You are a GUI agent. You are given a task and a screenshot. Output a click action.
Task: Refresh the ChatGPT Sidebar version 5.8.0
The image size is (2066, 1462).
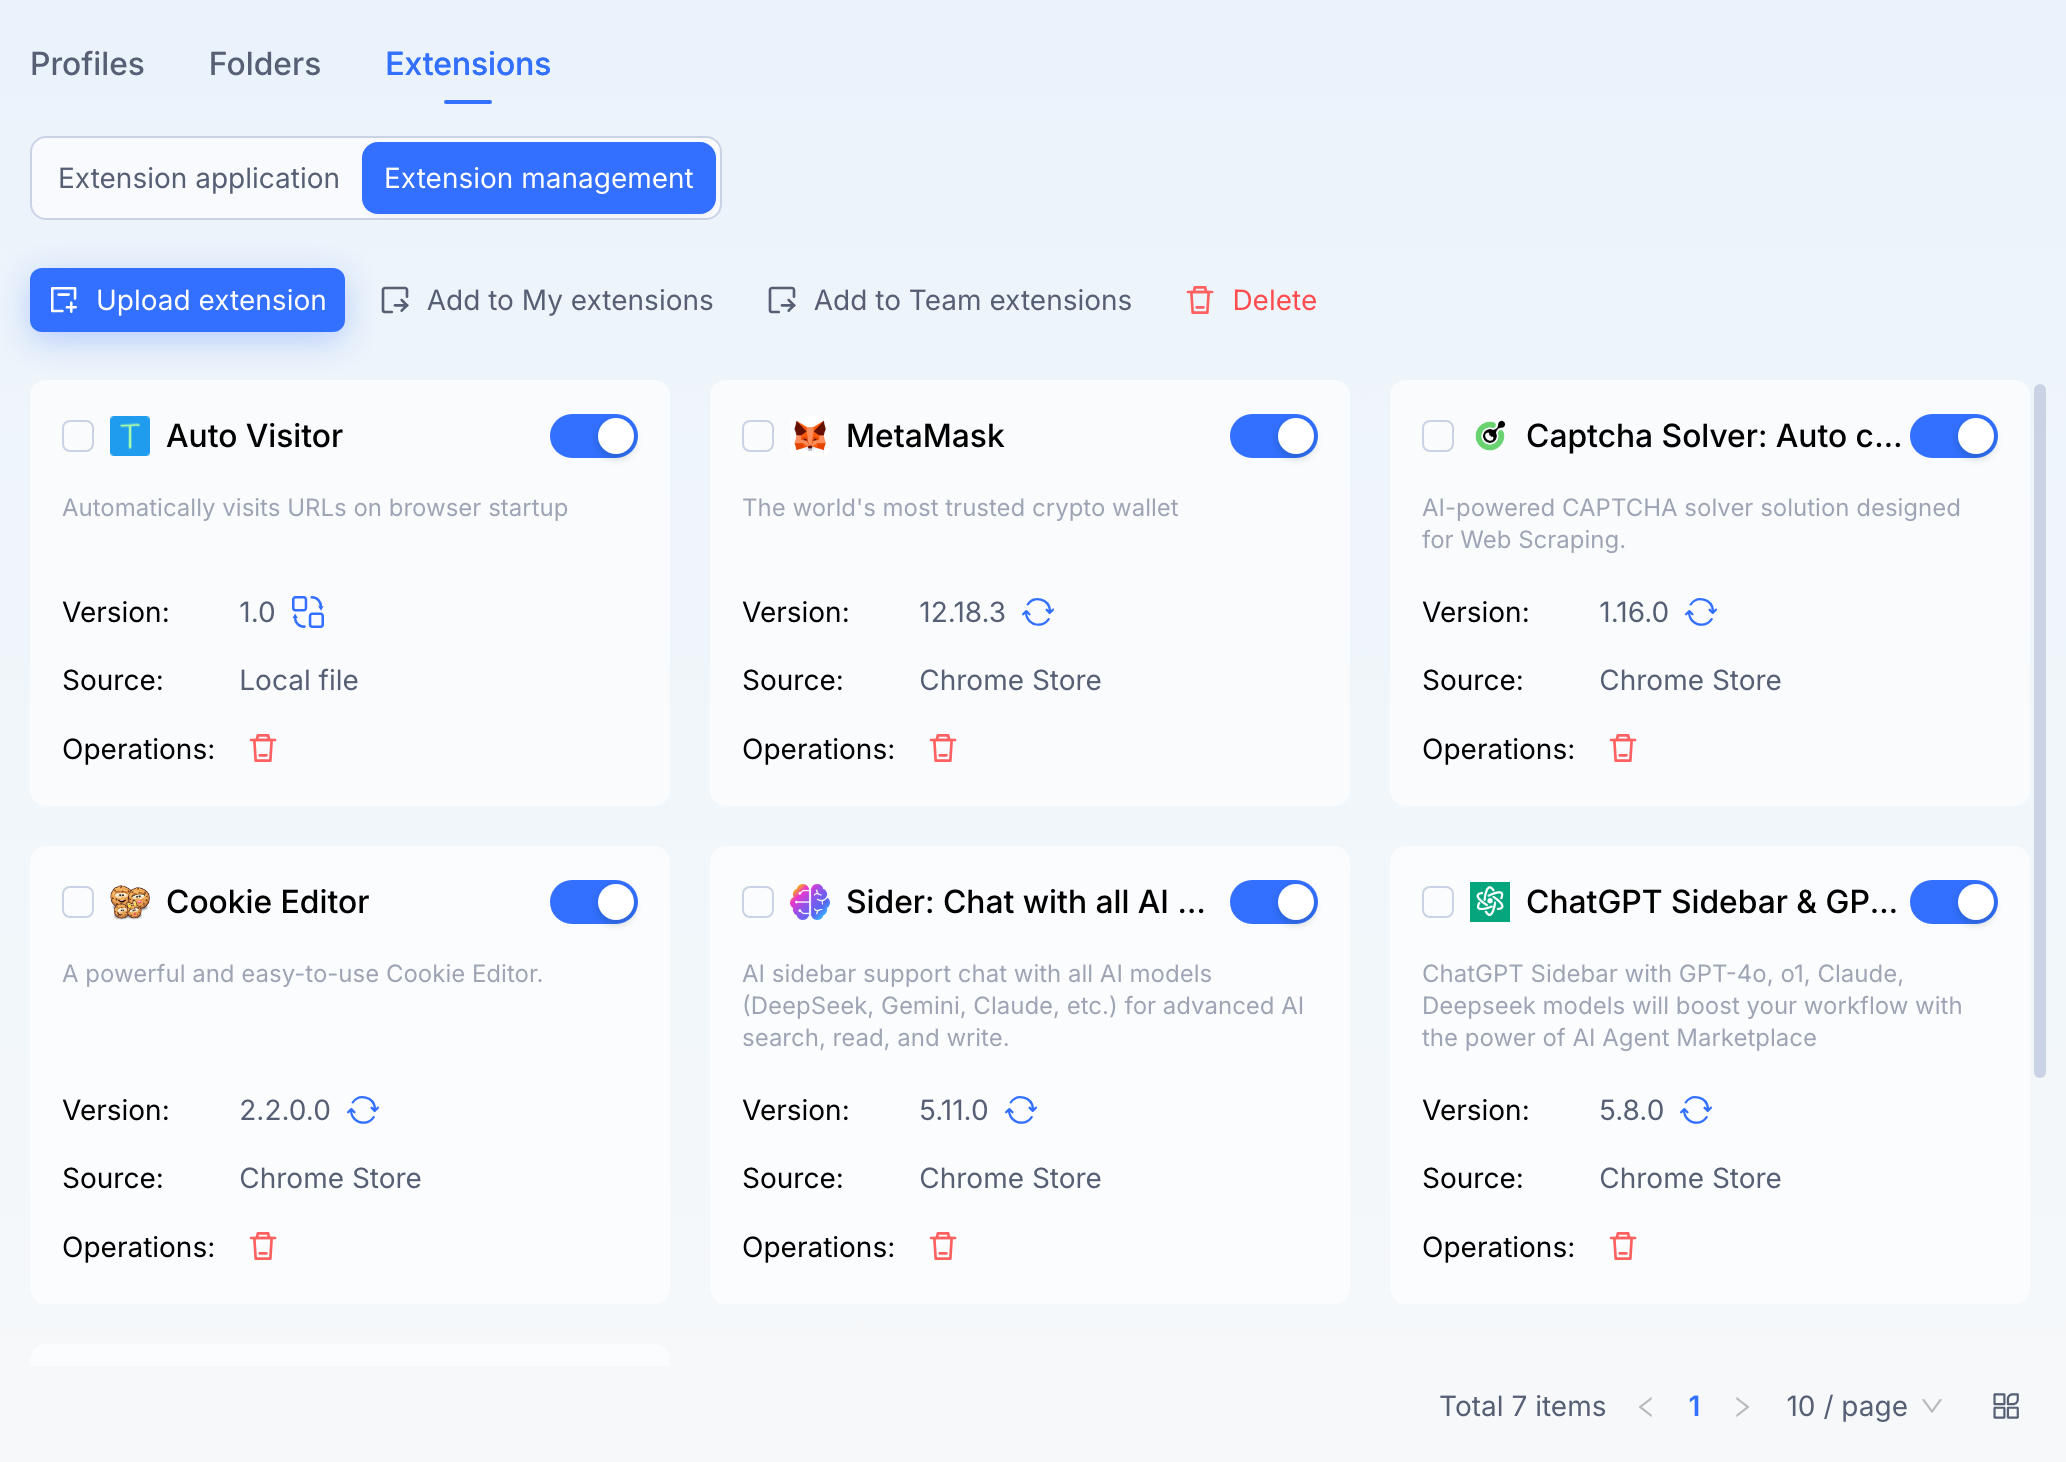click(1696, 1110)
